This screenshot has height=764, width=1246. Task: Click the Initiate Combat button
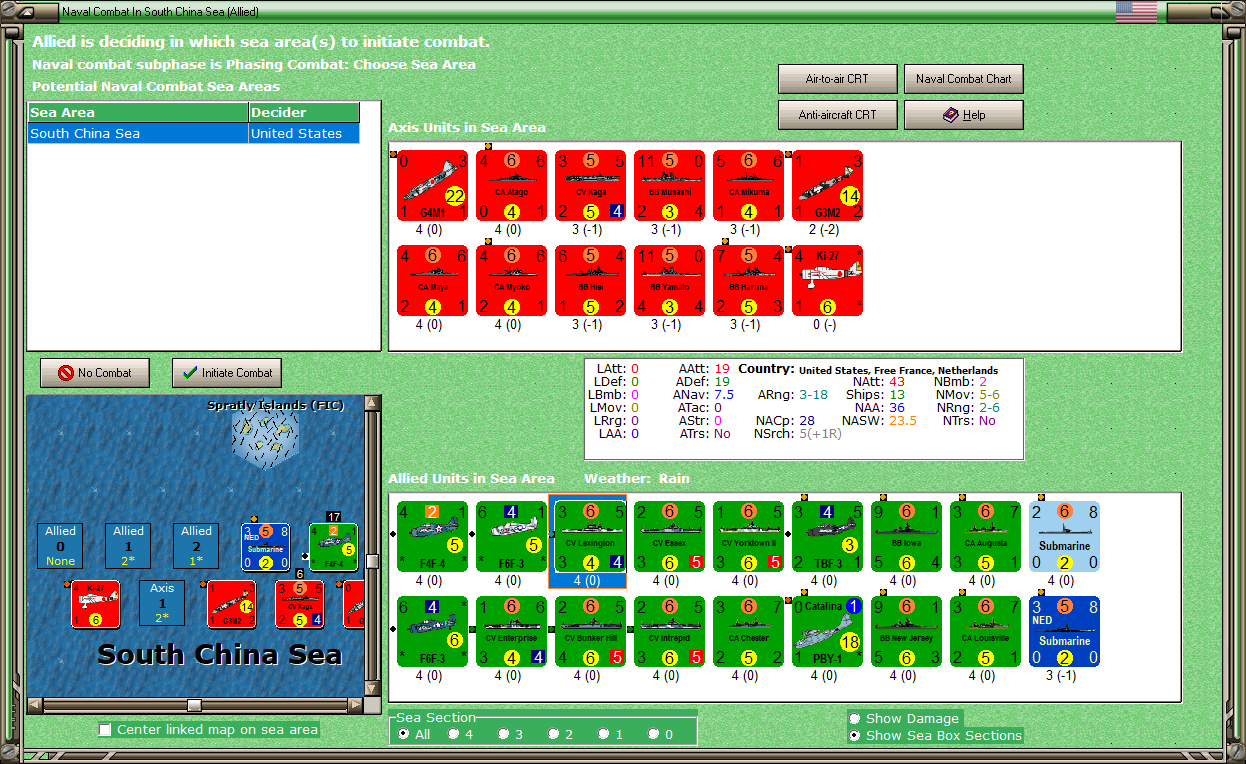(227, 373)
